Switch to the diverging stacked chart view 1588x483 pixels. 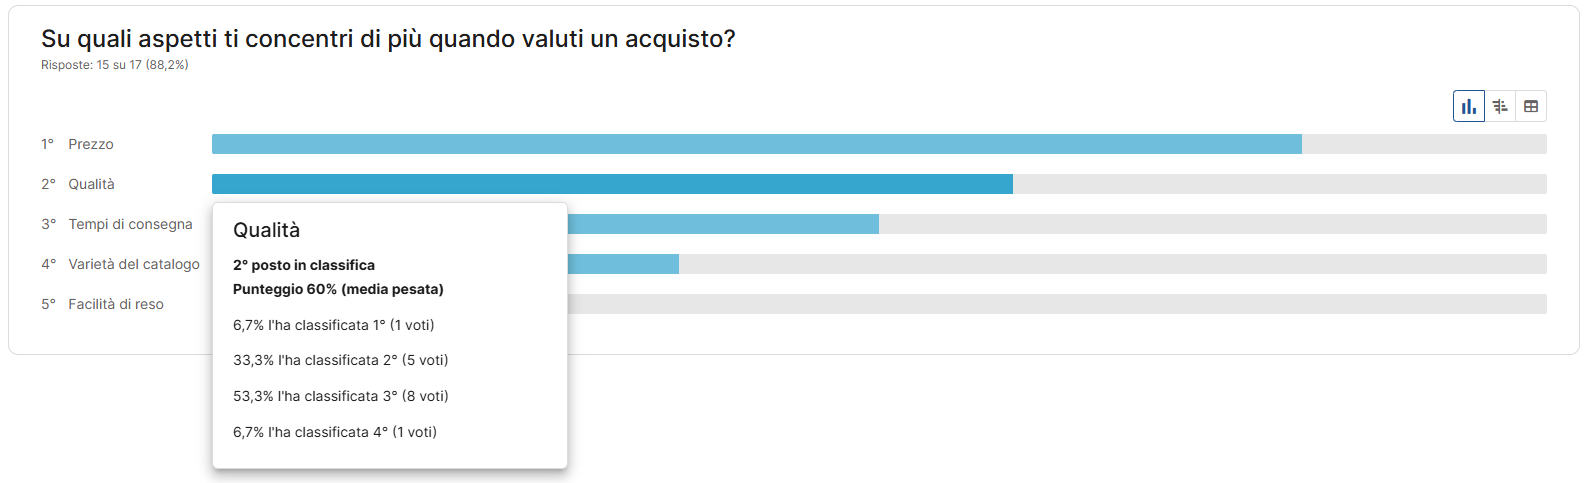pos(1500,106)
